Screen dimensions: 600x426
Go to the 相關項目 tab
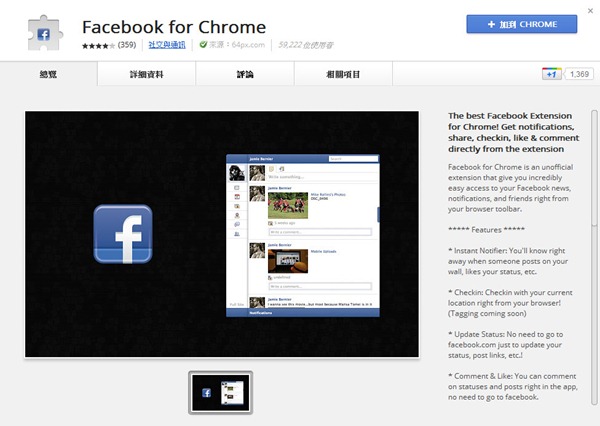coord(343,74)
